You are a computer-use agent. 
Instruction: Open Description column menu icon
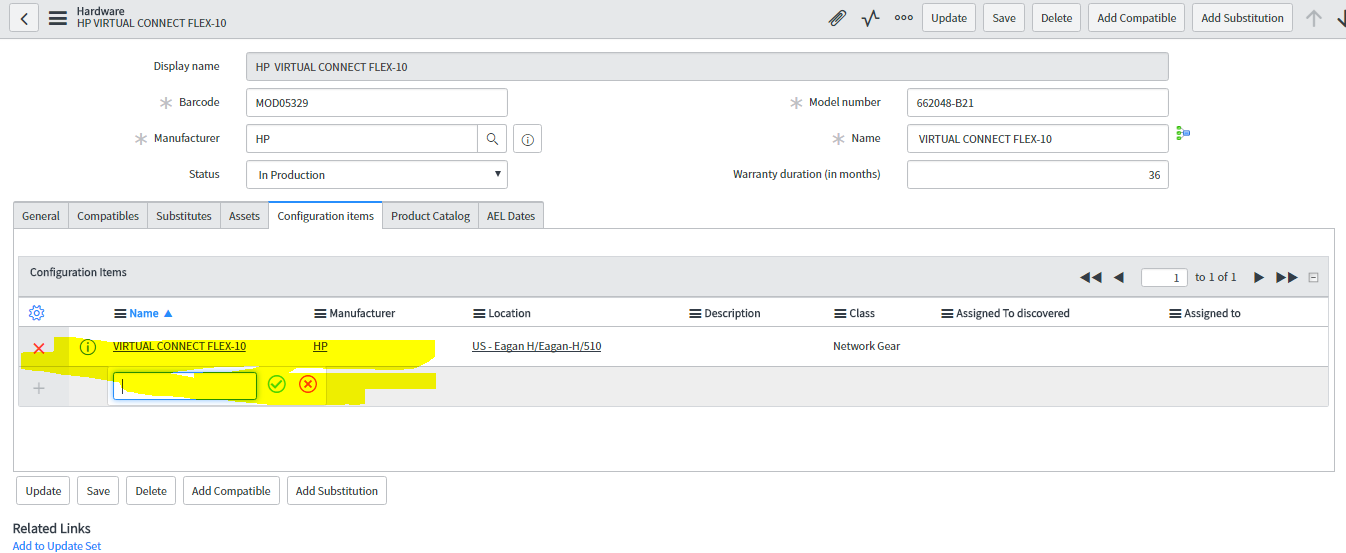click(x=696, y=313)
